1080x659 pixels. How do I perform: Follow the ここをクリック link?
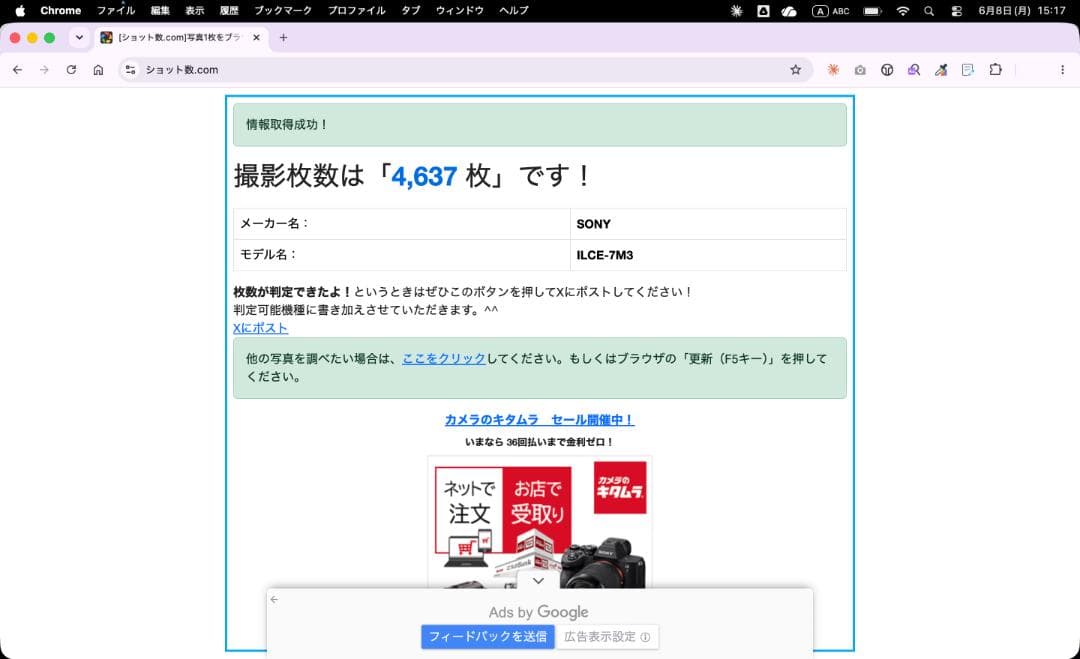pyautogui.click(x=444, y=359)
